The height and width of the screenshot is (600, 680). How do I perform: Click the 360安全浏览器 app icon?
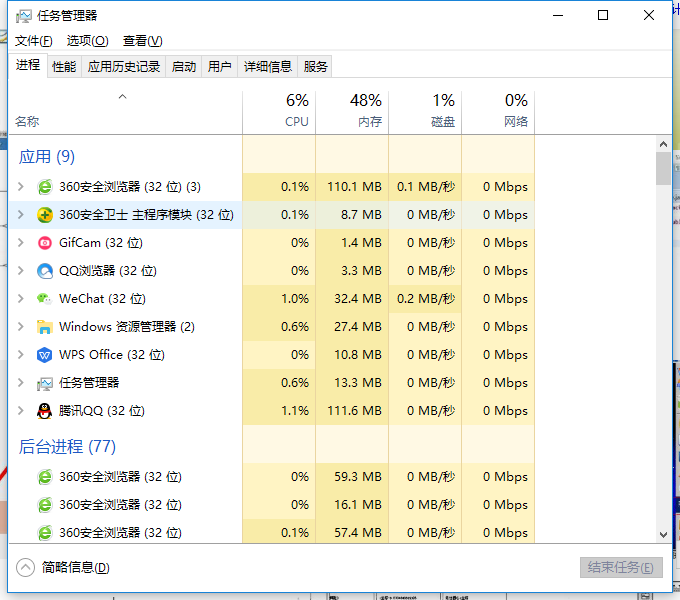[45, 187]
